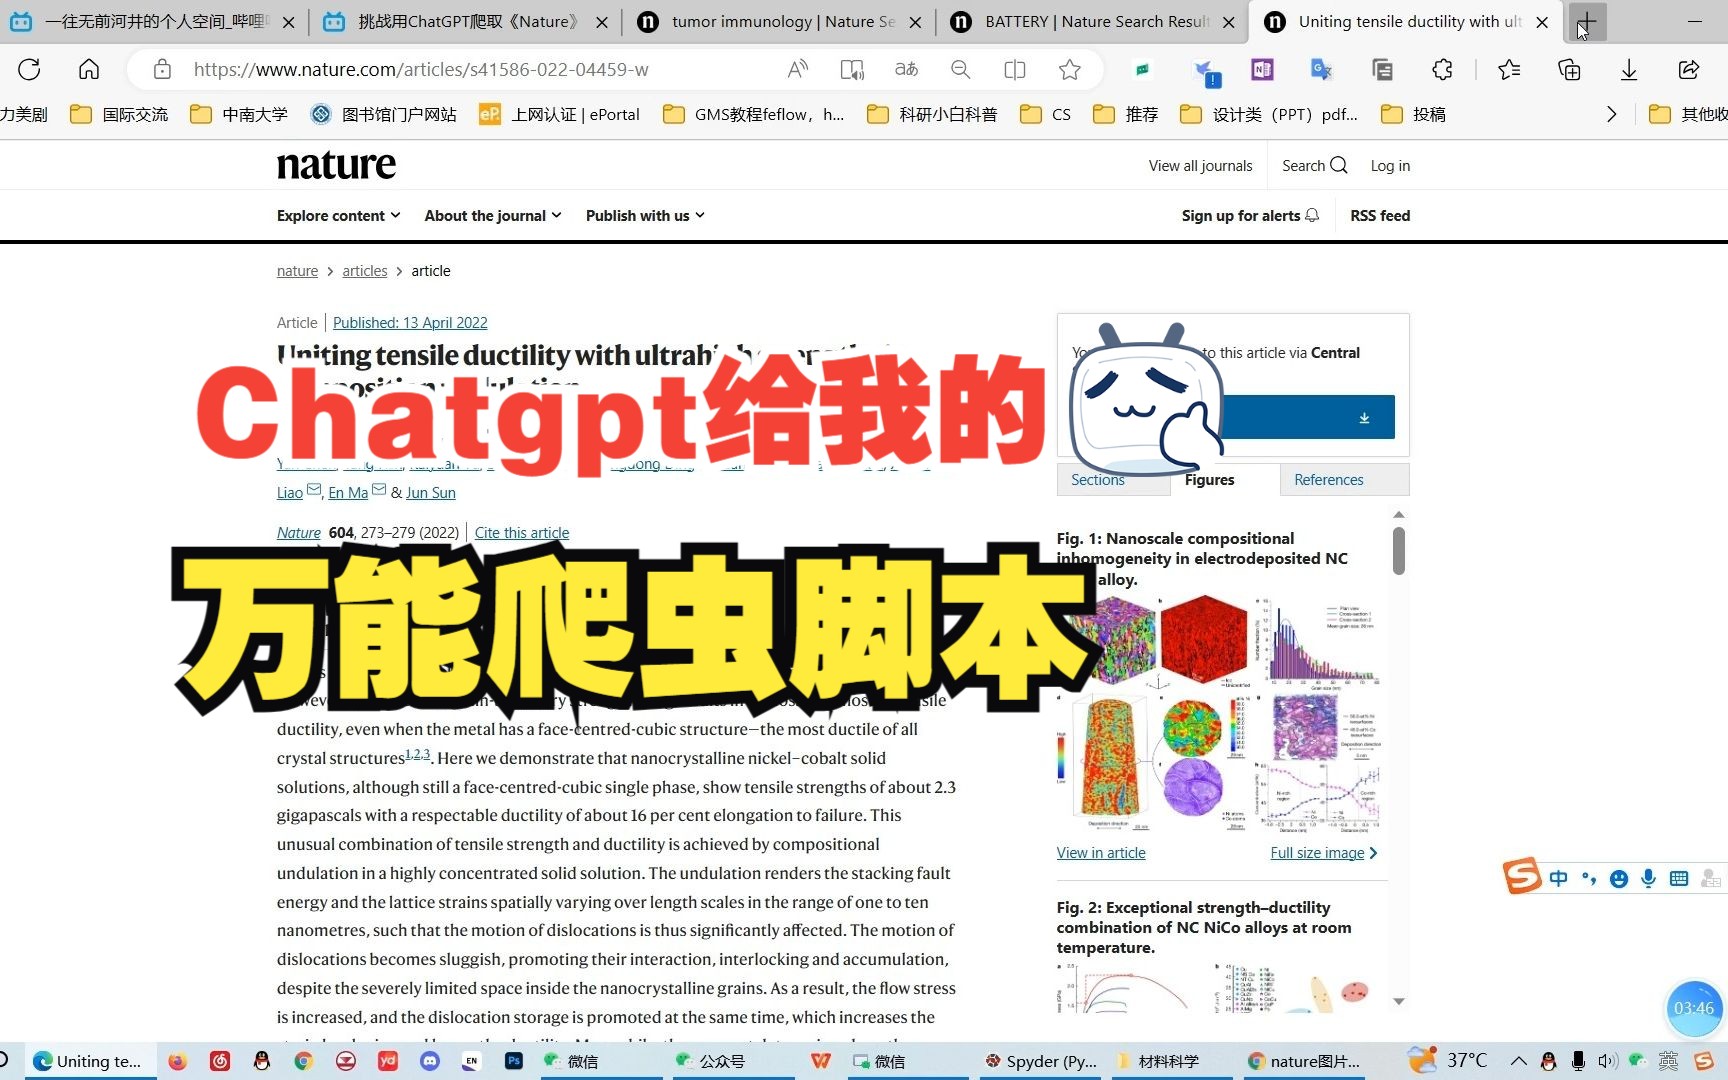Show hidden system tray icons
Viewport: 1728px width, 1080px height.
coord(1518,1061)
